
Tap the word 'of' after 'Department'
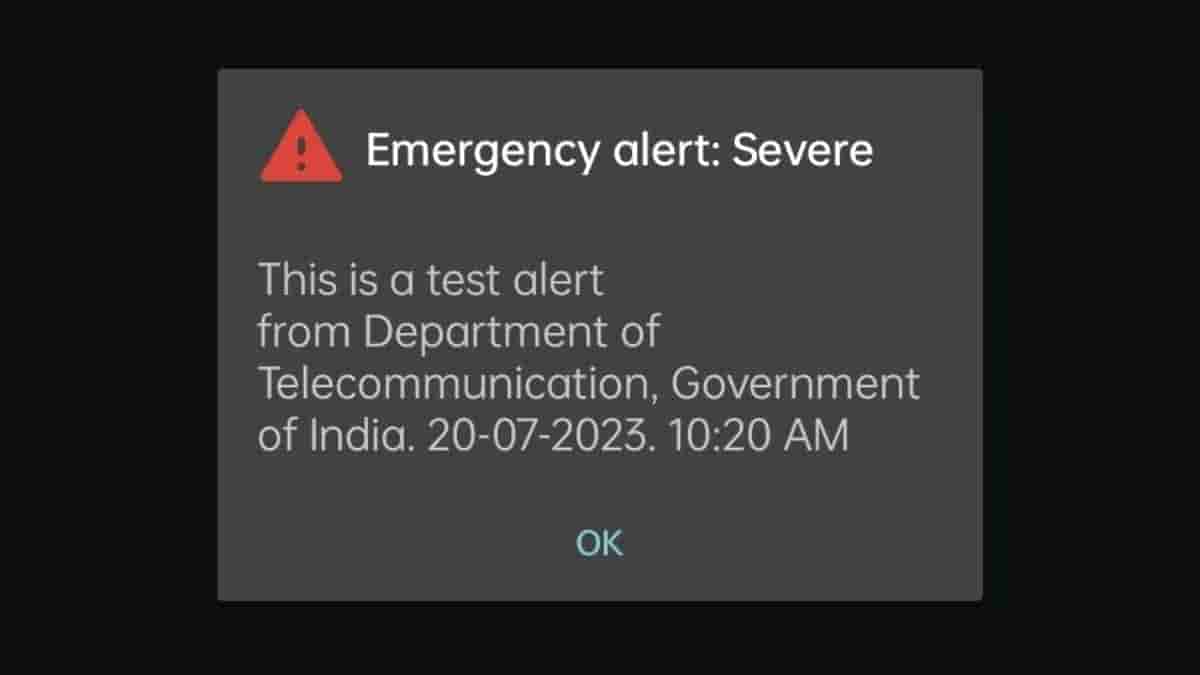[640, 332]
